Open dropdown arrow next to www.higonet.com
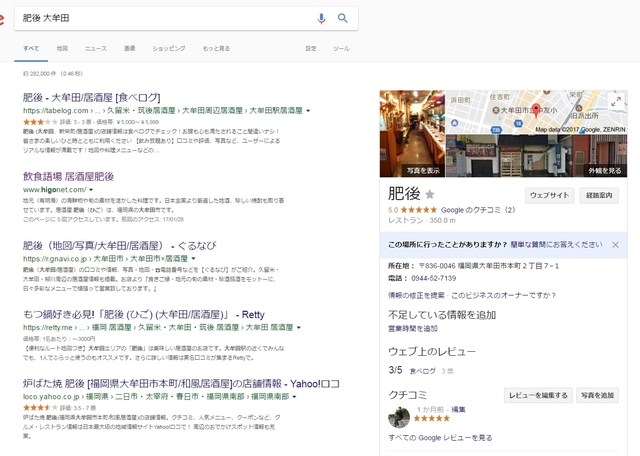The image size is (640, 456). [x=91, y=190]
